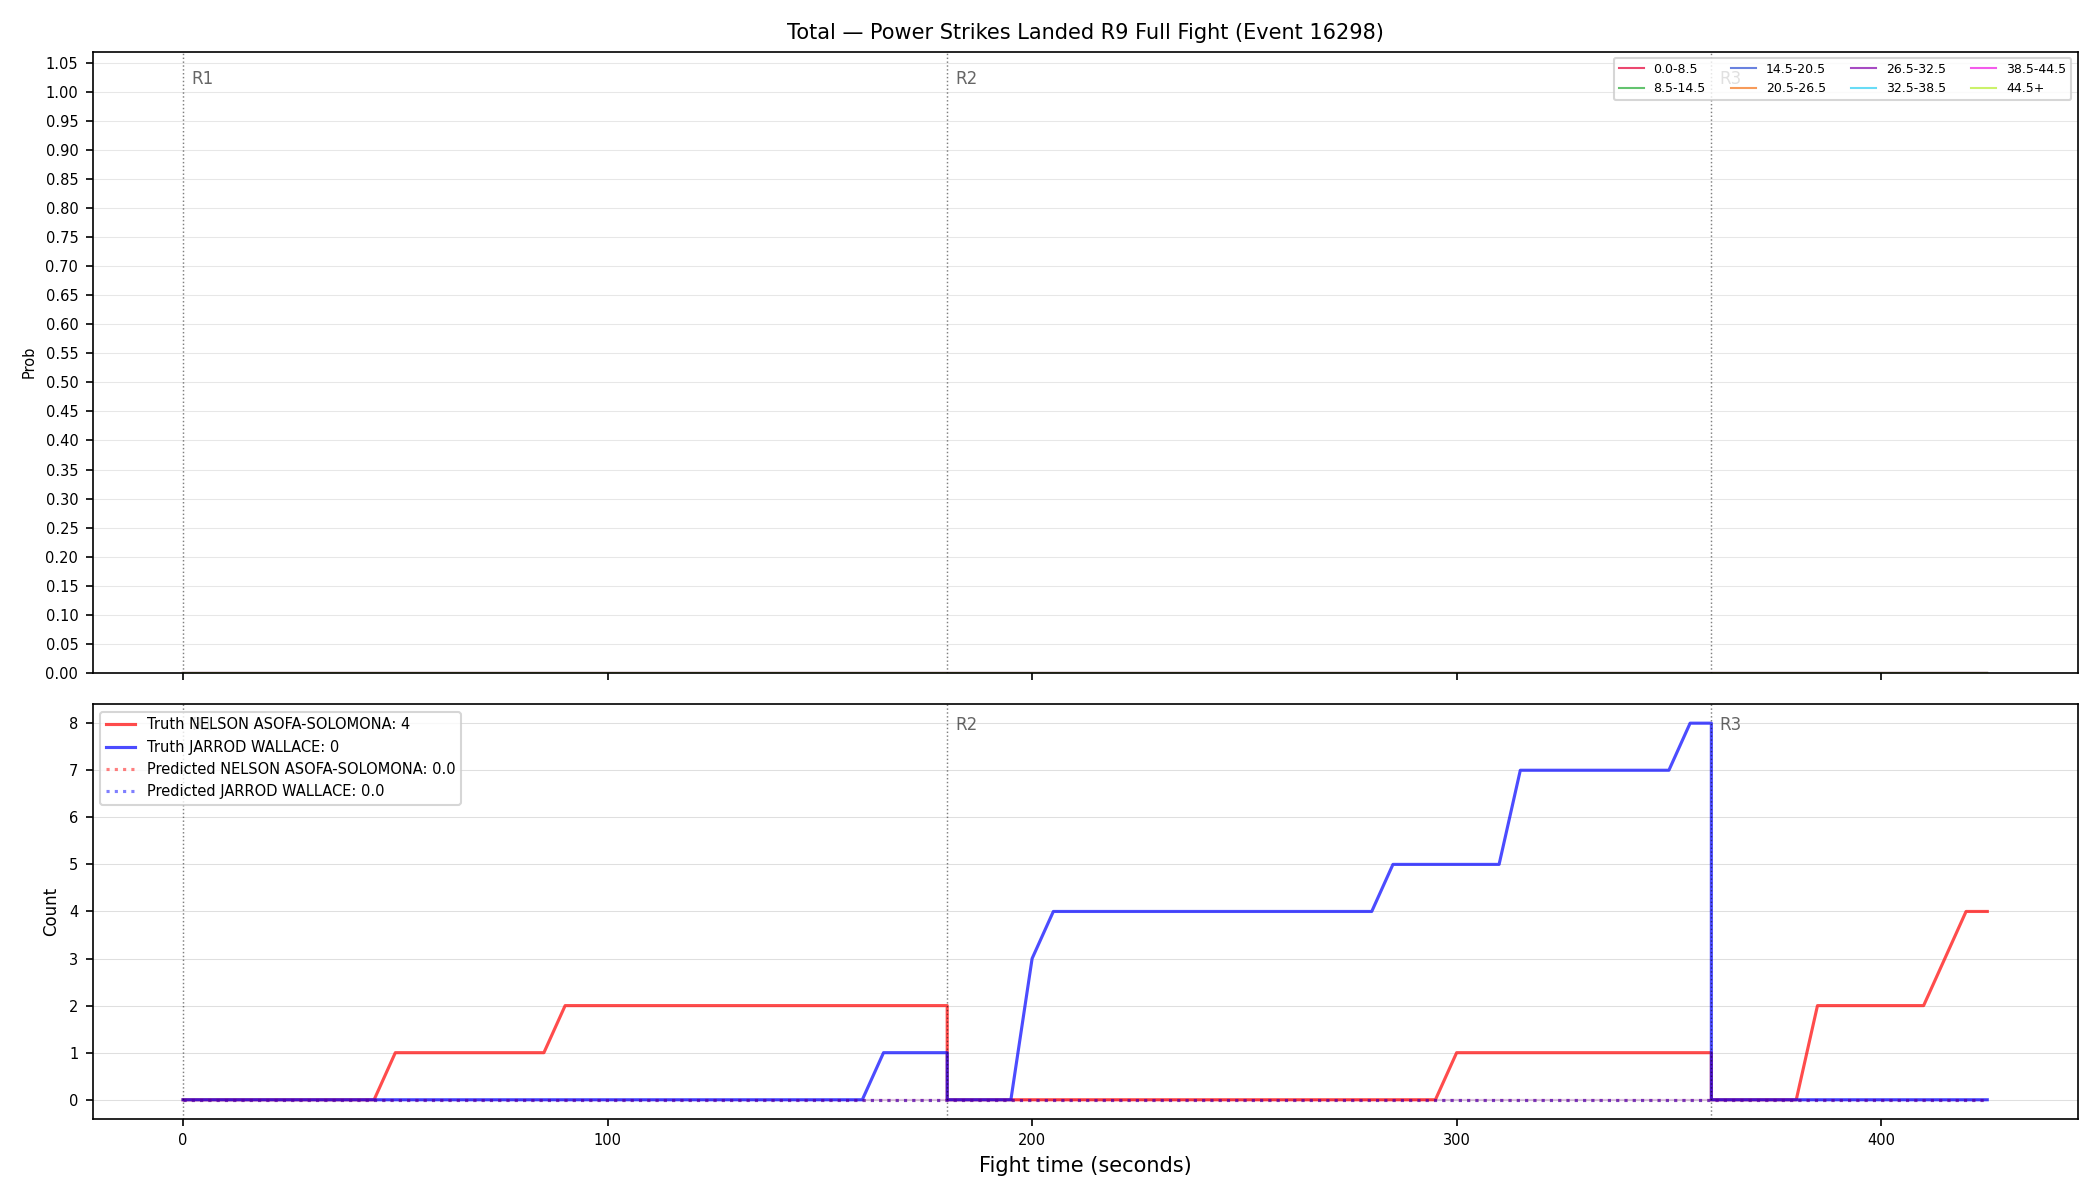Click the 0.75 tick on Prob axis
2100x1200 pixels.
[x=61, y=238]
